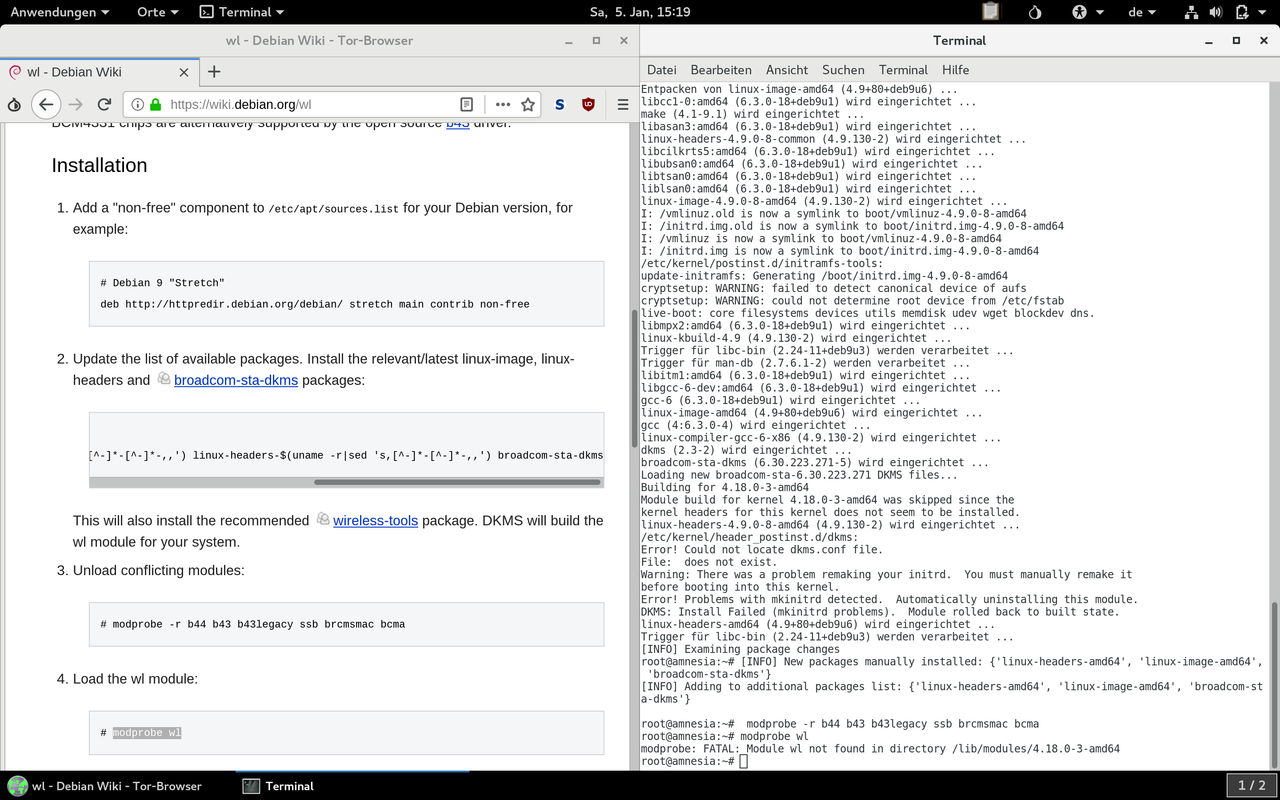Open the broadcom-sta-dkms package link
Image resolution: width=1280 pixels, height=800 pixels.
pyautogui.click(x=236, y=380)
